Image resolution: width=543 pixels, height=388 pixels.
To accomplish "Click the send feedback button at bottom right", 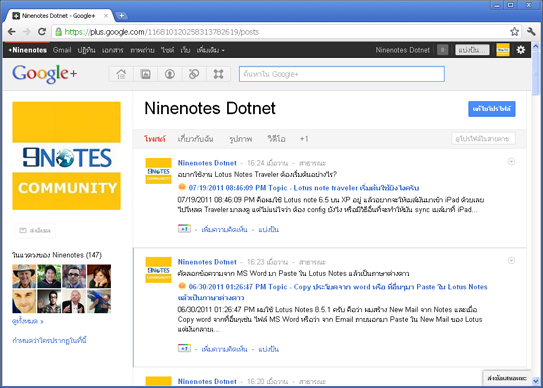I will pyautogui.click(x=506, y=378).
